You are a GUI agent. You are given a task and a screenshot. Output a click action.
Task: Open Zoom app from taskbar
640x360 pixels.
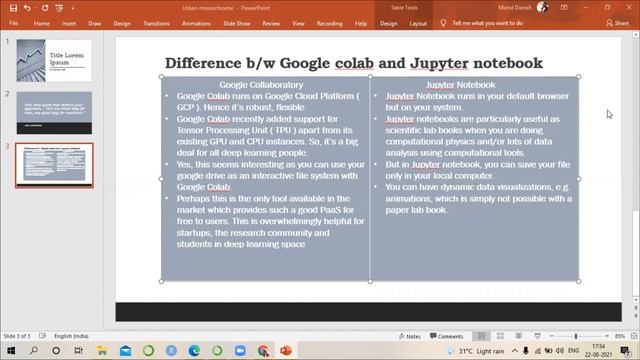[240, 351]
